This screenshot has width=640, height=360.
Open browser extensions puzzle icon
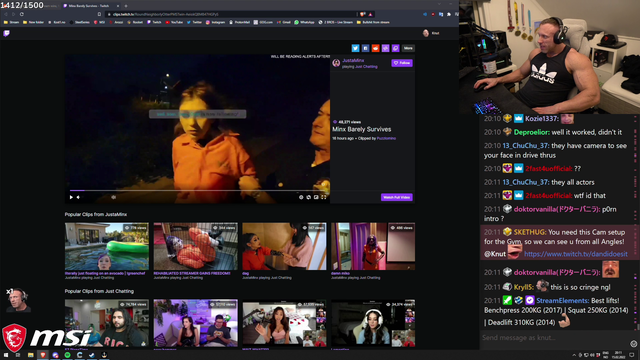tap(449, 14)
